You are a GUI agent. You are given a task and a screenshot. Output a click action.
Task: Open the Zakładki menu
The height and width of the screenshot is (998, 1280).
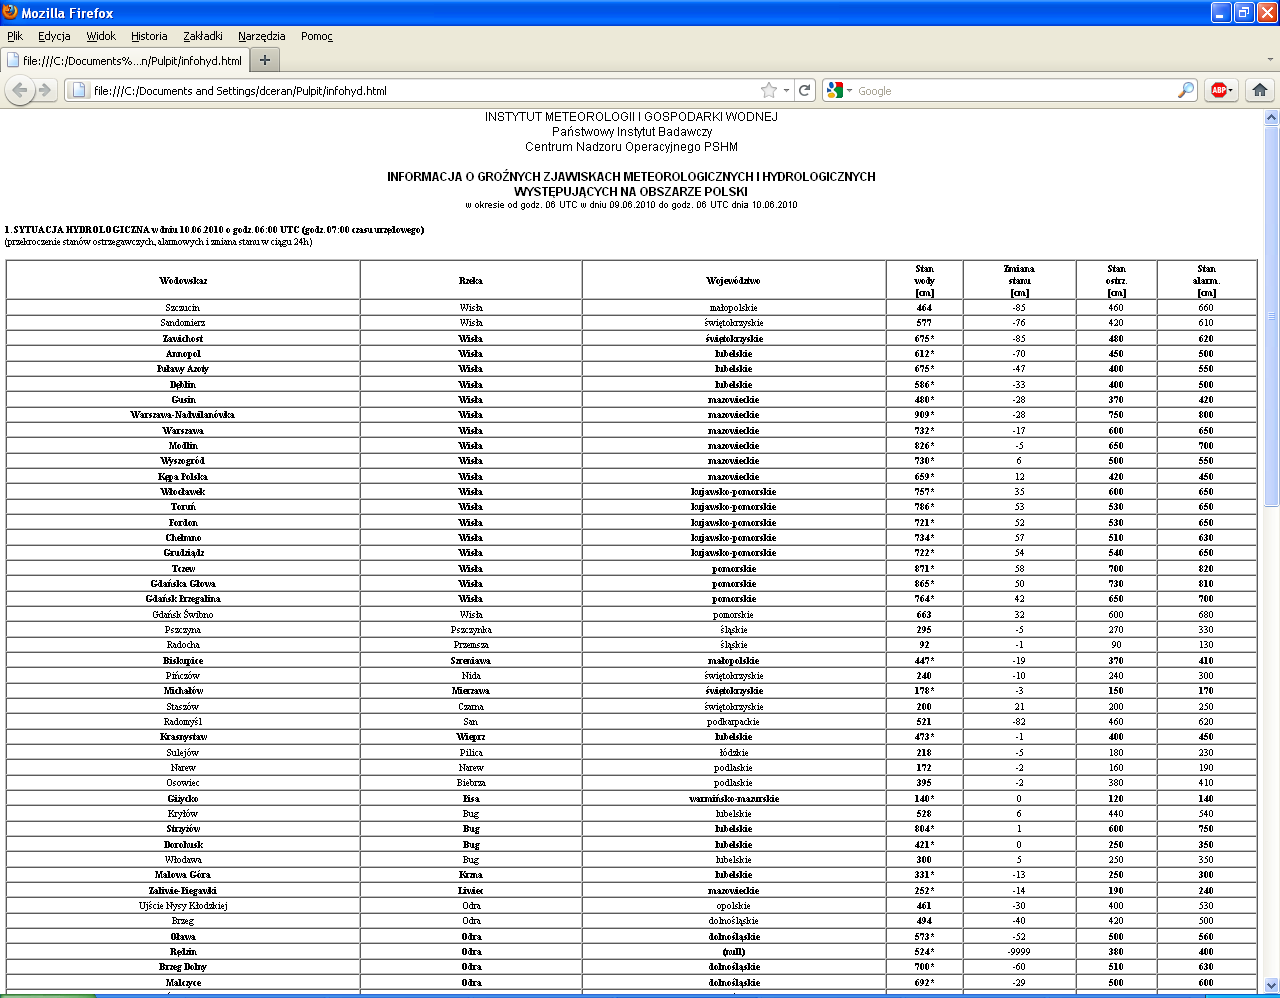[203, 36]
